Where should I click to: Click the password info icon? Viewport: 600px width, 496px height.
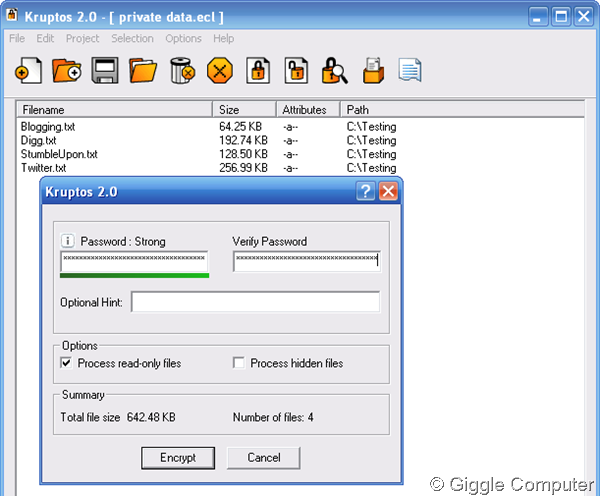(68, 241)
